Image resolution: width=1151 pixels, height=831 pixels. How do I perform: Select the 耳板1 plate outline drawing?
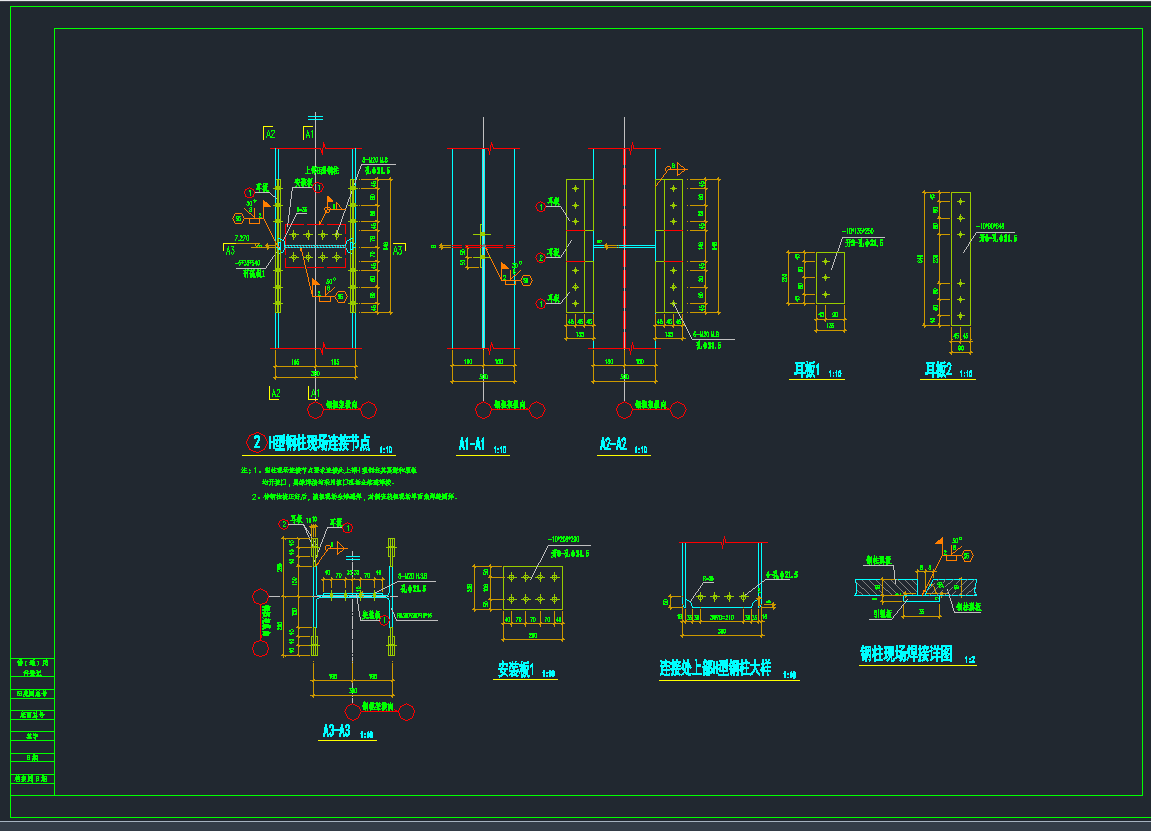click(826, 277)
